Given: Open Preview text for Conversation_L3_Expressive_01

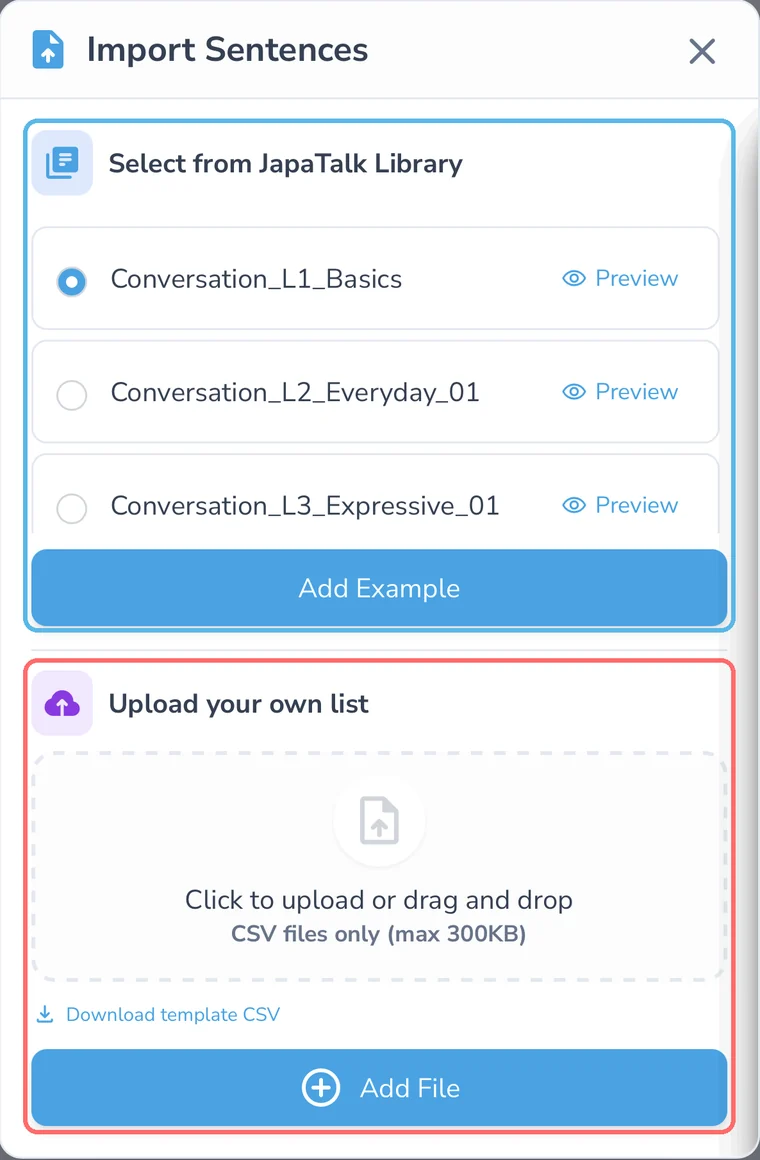Looking at the screenshot, I should [x=636, y=505].
